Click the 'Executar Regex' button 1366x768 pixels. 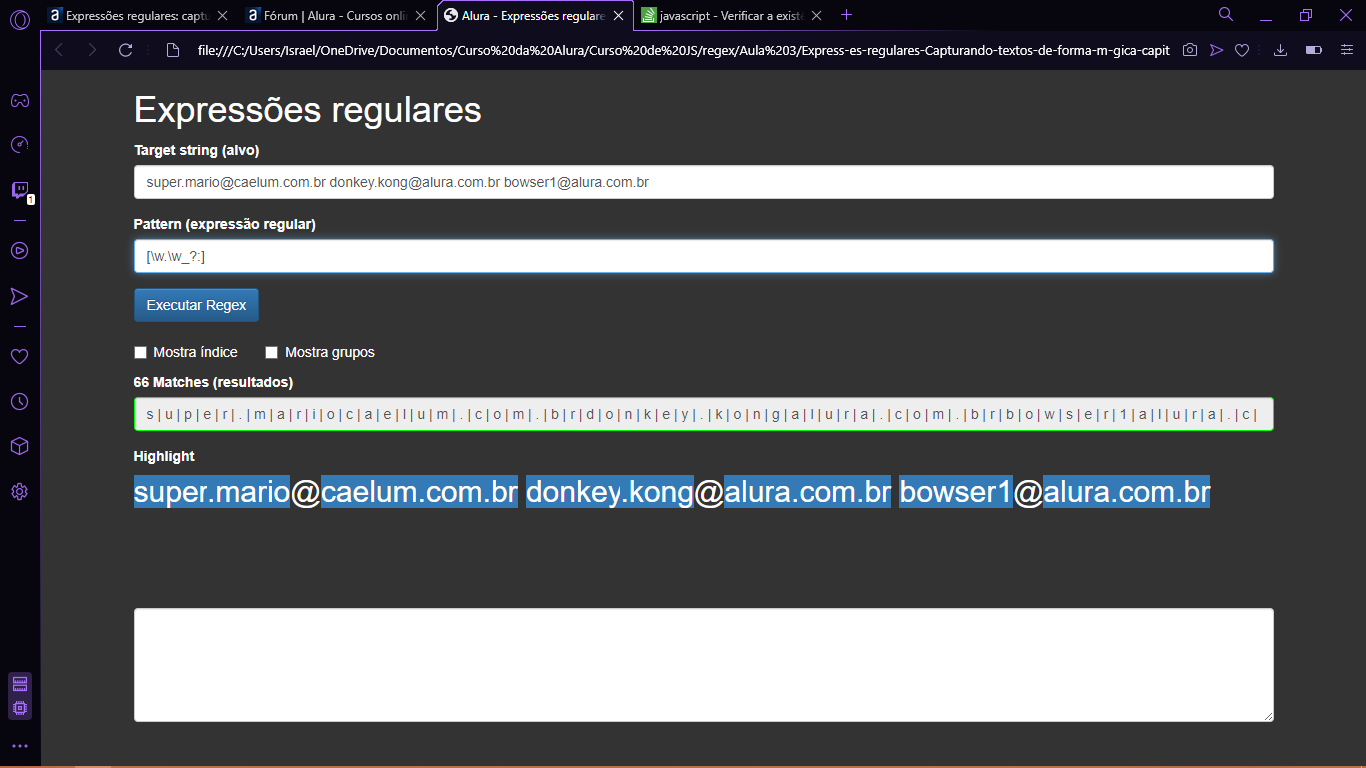196,305
